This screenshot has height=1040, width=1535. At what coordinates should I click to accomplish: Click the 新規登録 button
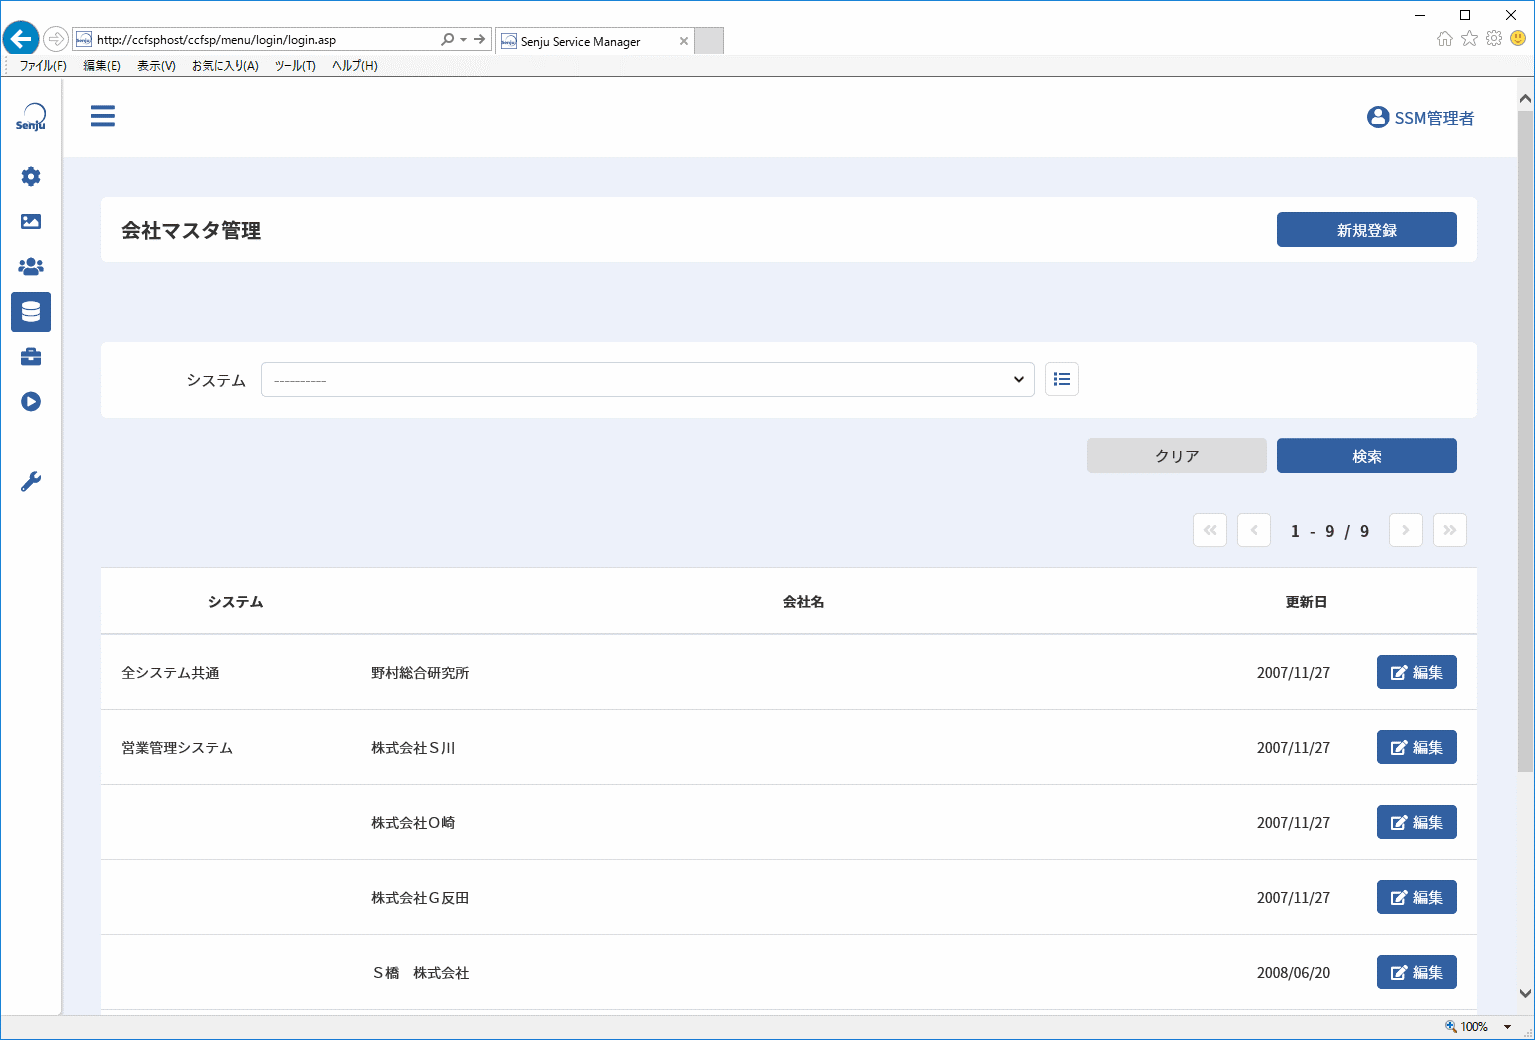coord(1367,229)
